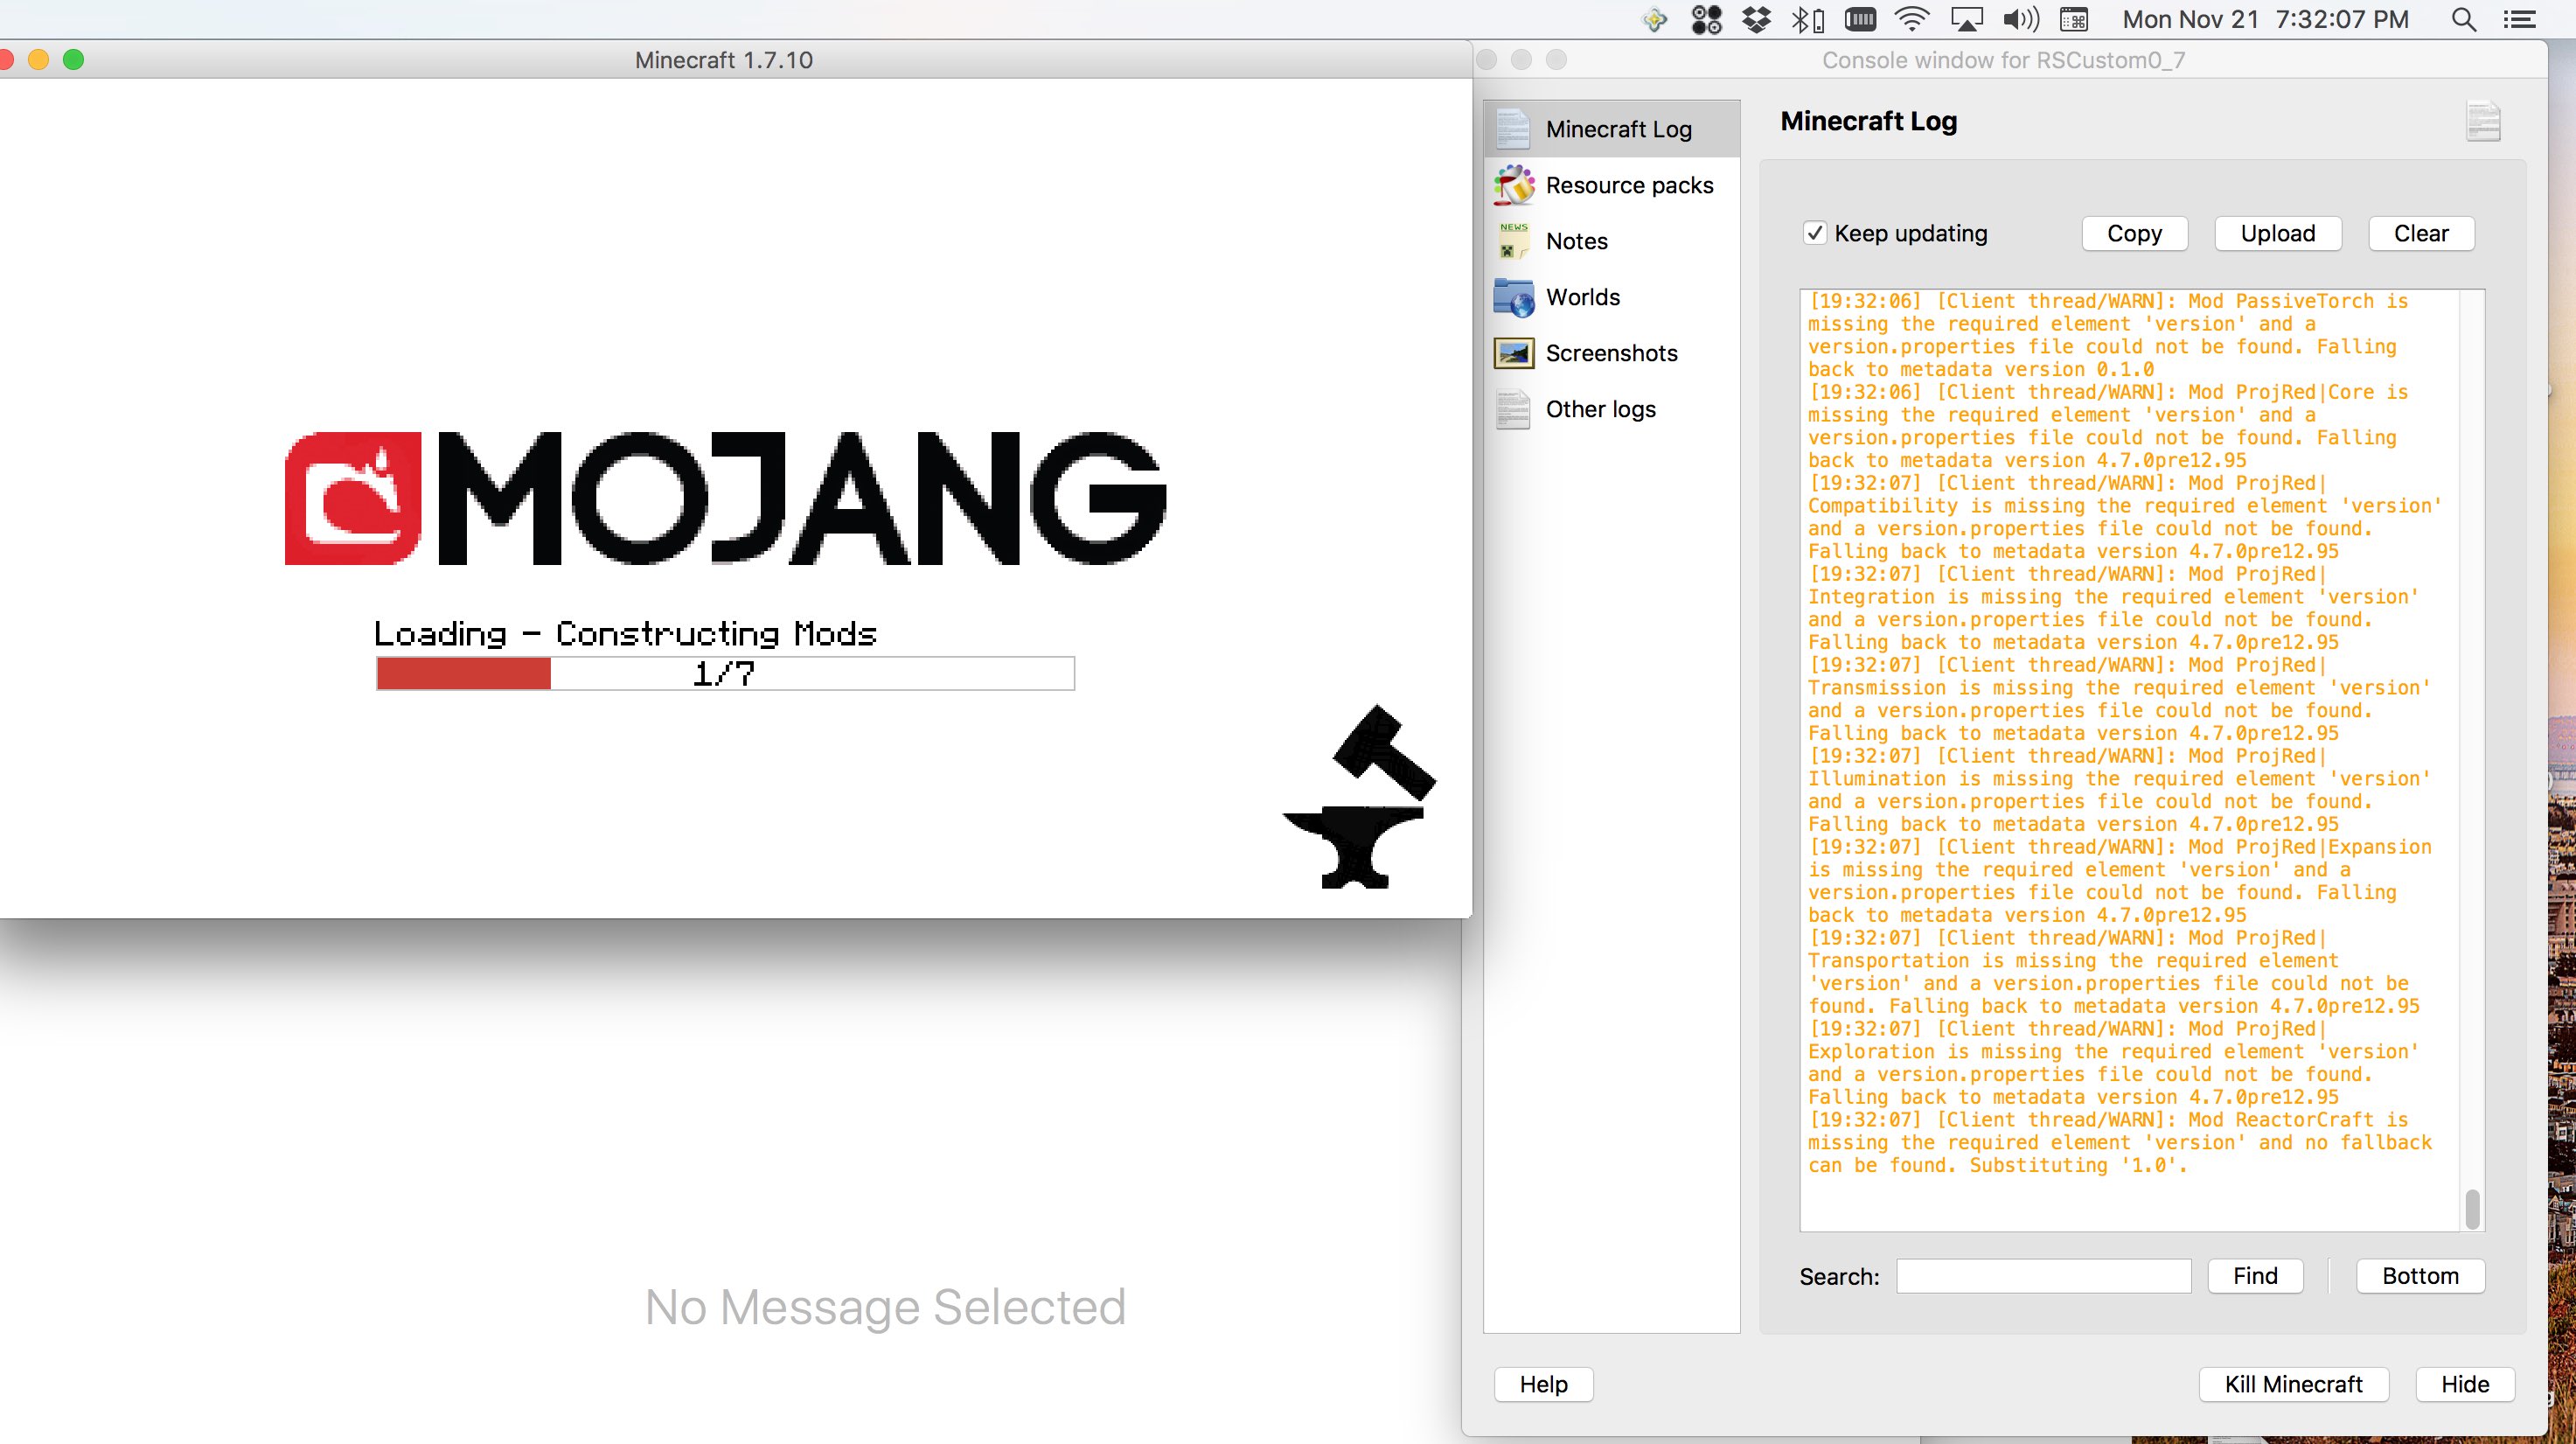Click the Notes news icon
Viewport: 2576px width, 1444px height.
point(1512,241)
